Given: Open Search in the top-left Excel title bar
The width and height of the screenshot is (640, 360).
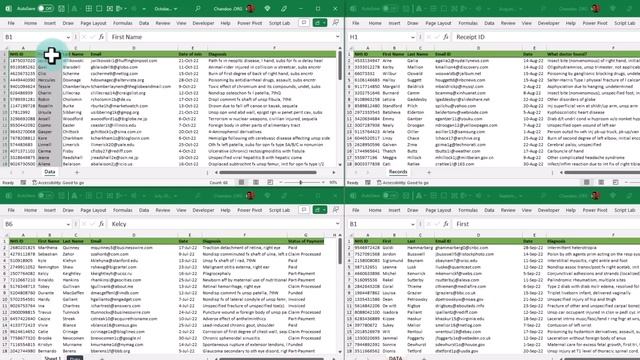Looking at the screenshot, I should coord(198,9).
